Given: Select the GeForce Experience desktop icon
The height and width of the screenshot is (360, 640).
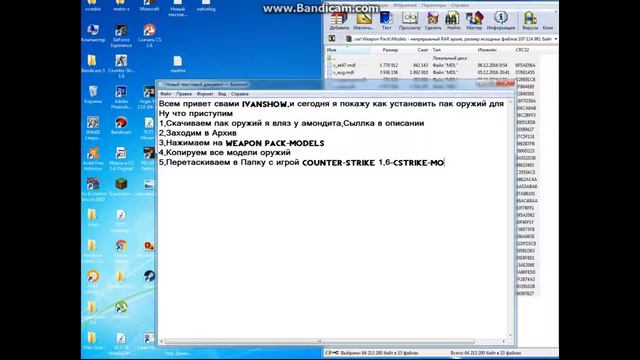Looking at the screenshot, I should click(x=121, y=36).
